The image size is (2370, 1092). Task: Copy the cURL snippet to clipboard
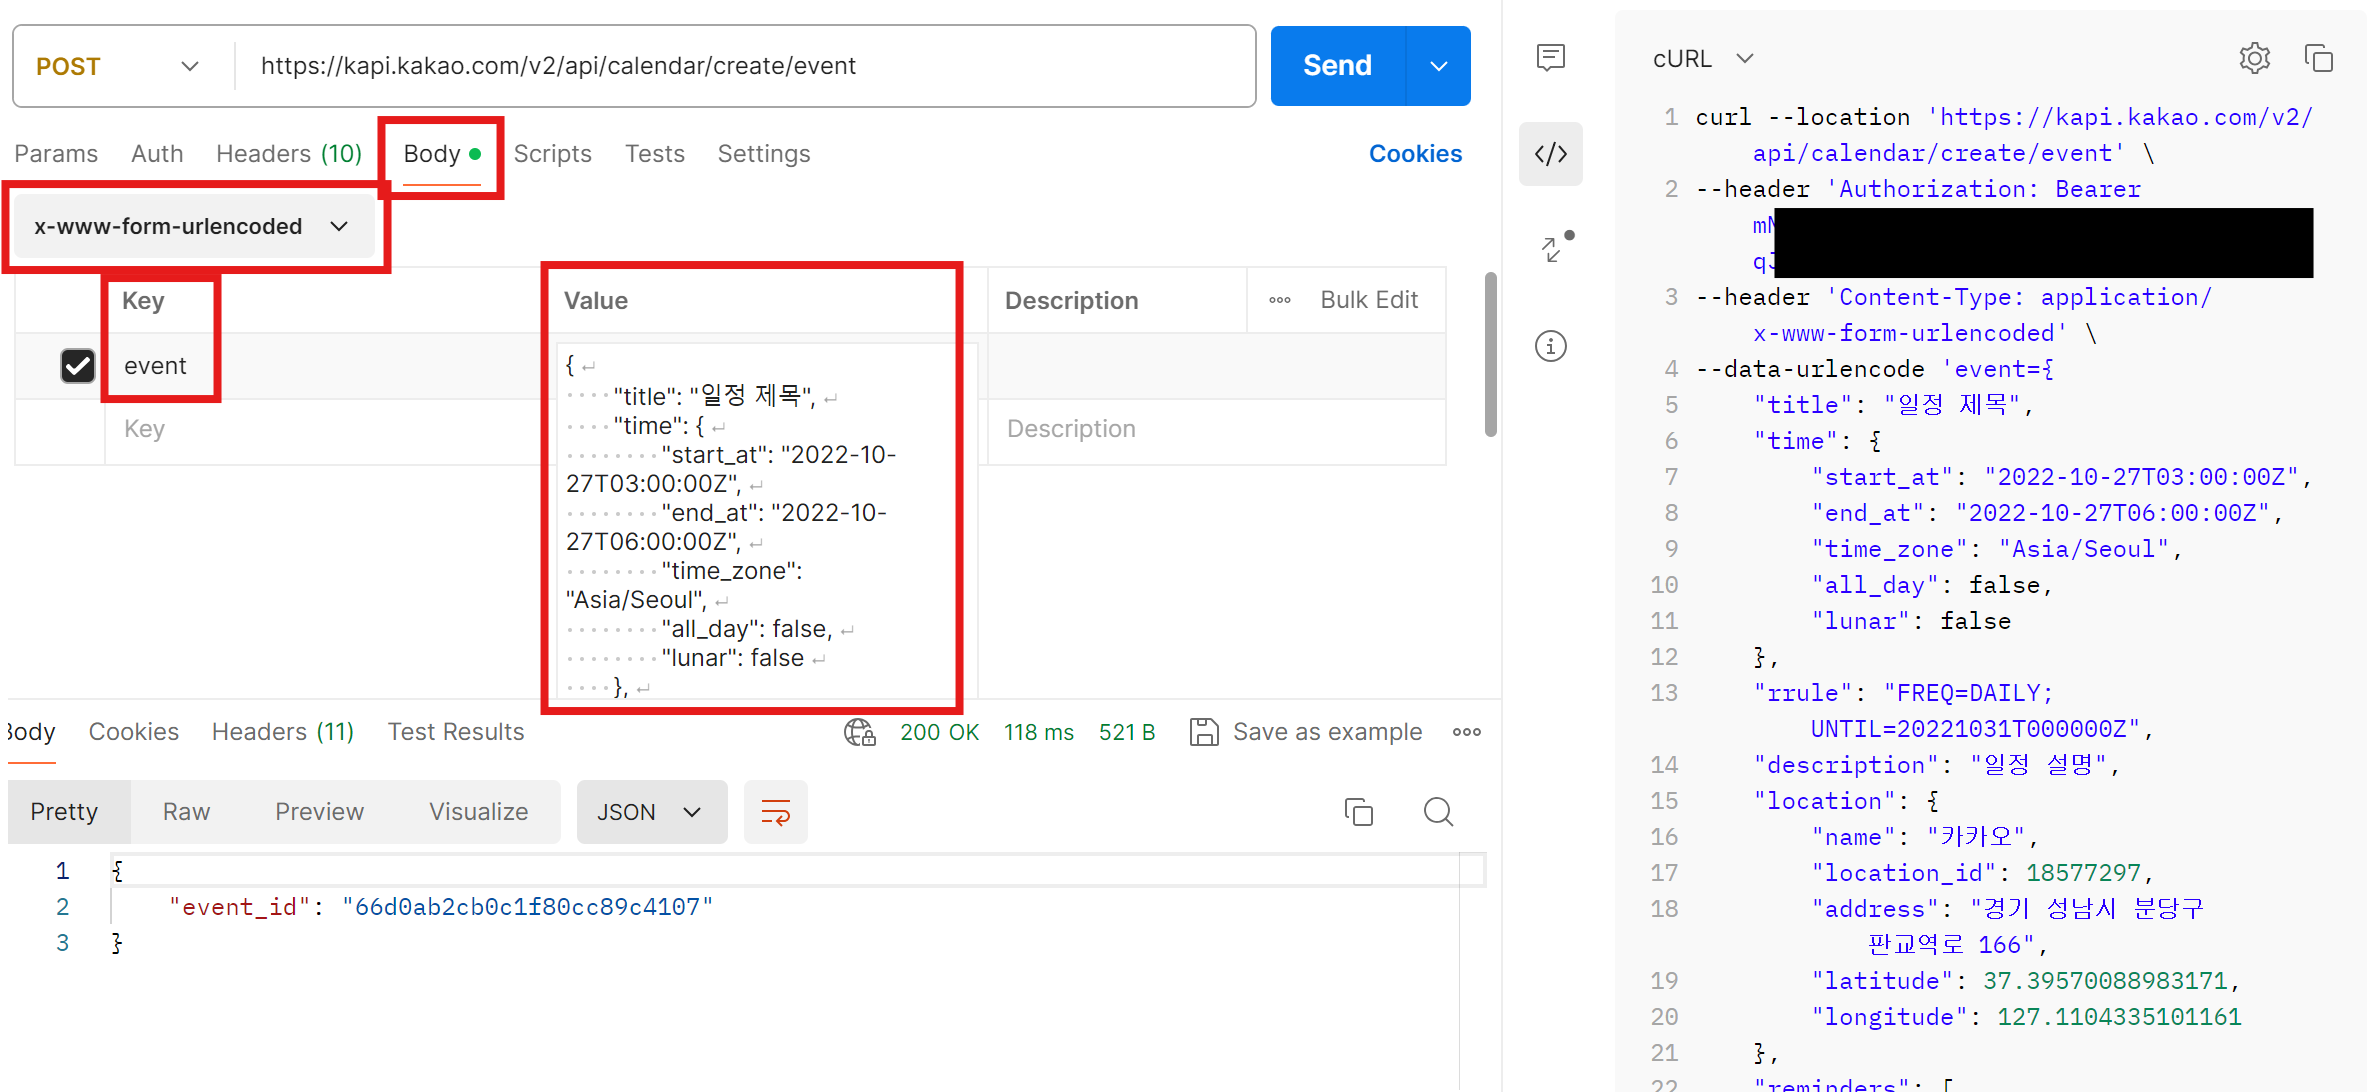click(x=2318, y=59)
